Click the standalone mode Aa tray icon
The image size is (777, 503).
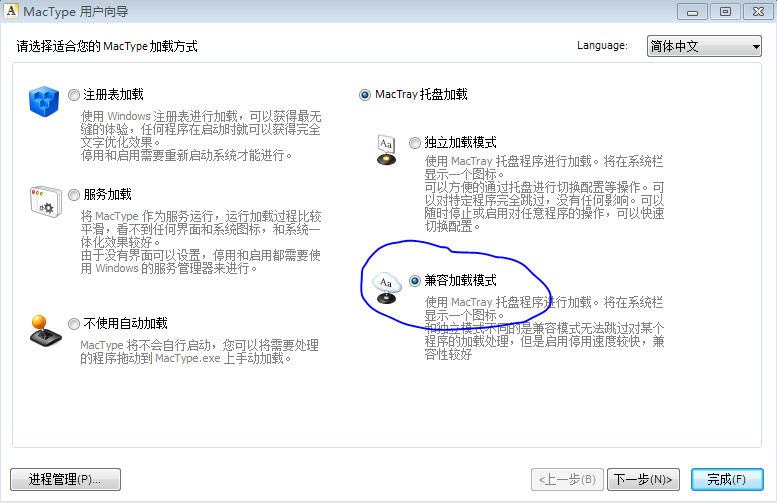pos(387,150)
